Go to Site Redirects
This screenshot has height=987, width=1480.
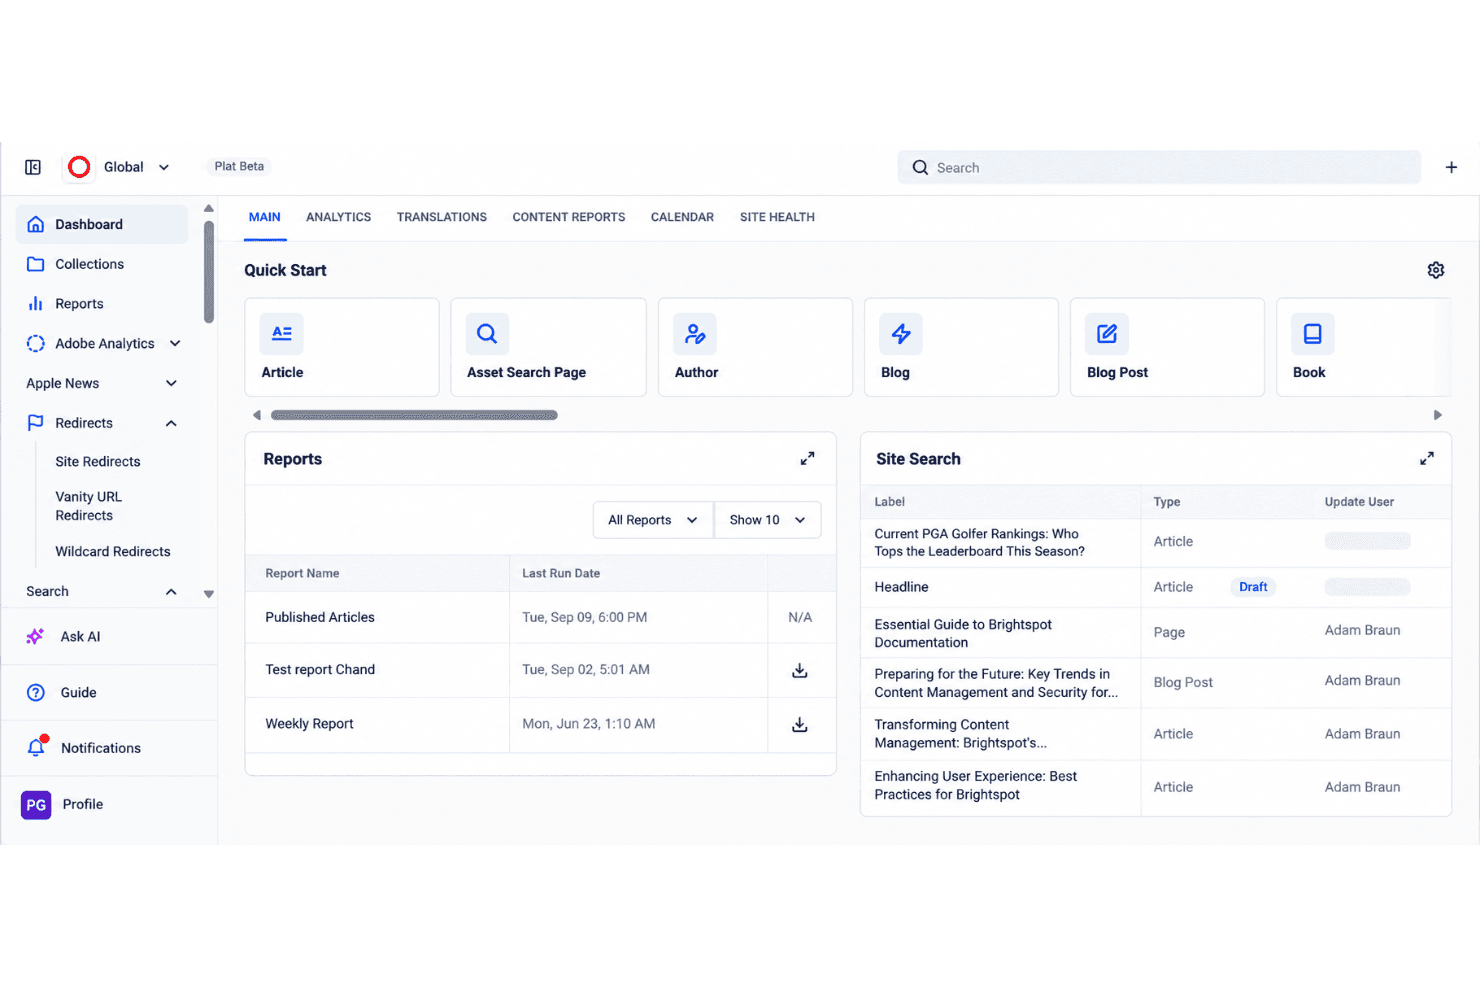pos(98,461)
